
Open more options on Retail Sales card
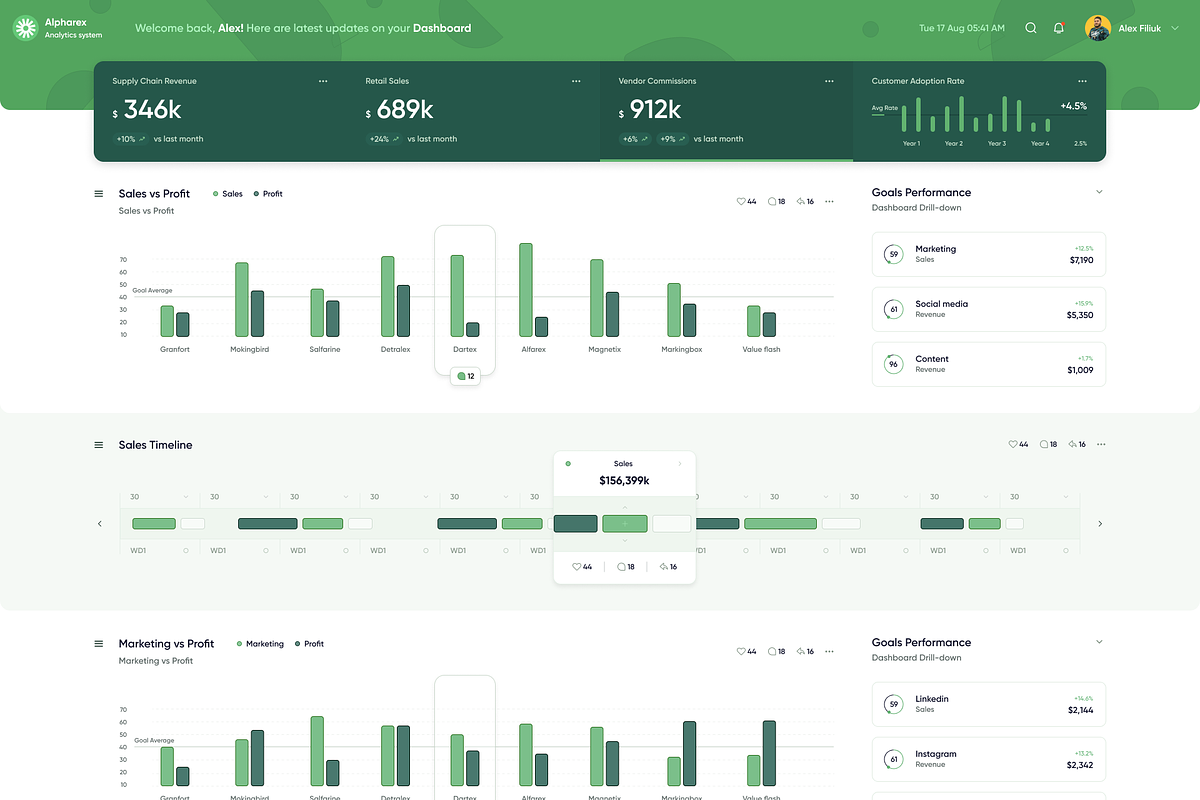tap(576, 81)
